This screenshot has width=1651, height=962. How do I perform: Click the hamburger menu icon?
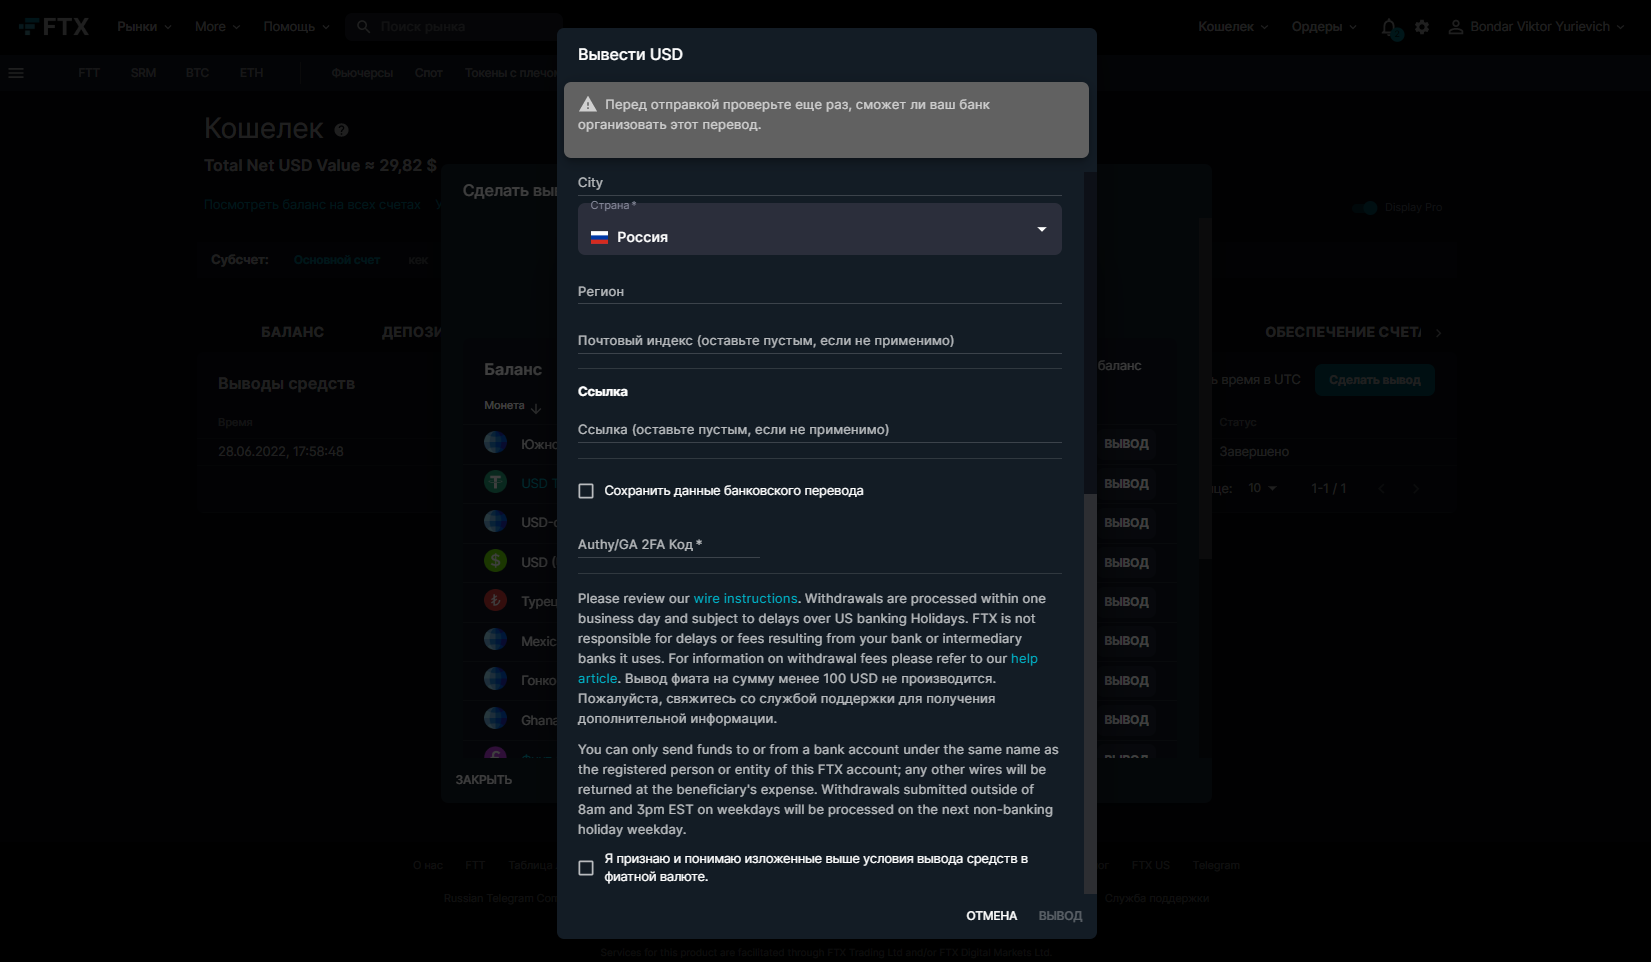tap(16, 73)
